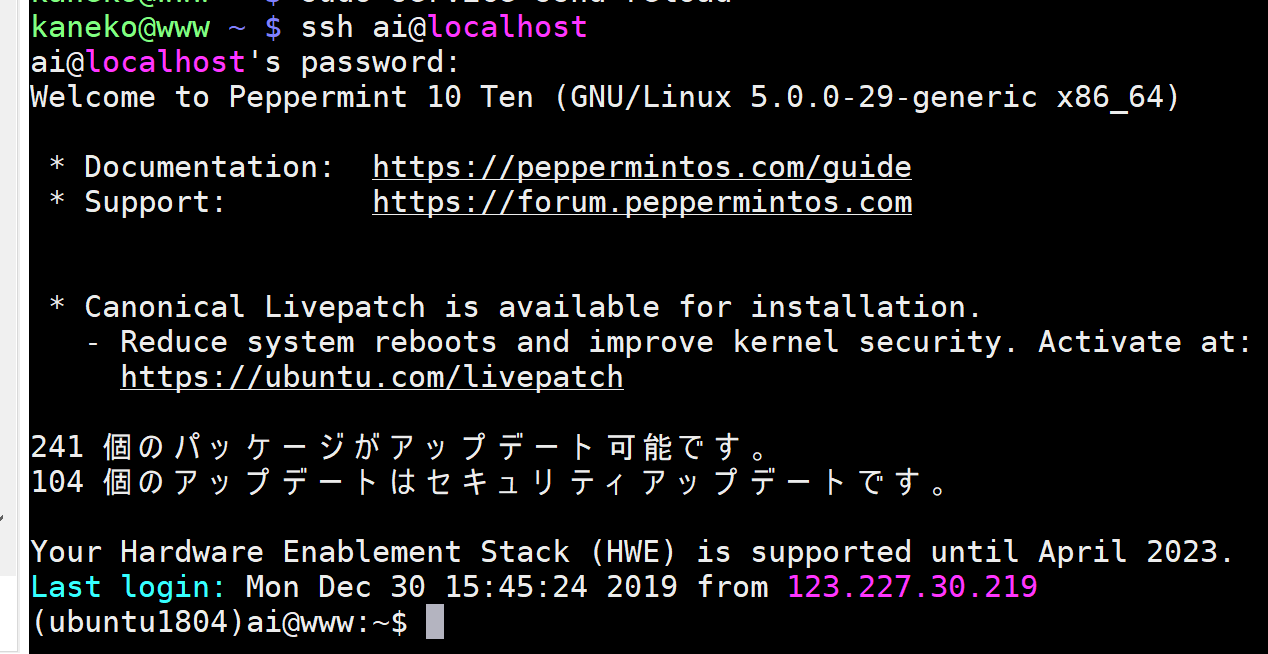
Task: Click the 'Canonical Livepatch is available' line
Action: coord(516,307)
